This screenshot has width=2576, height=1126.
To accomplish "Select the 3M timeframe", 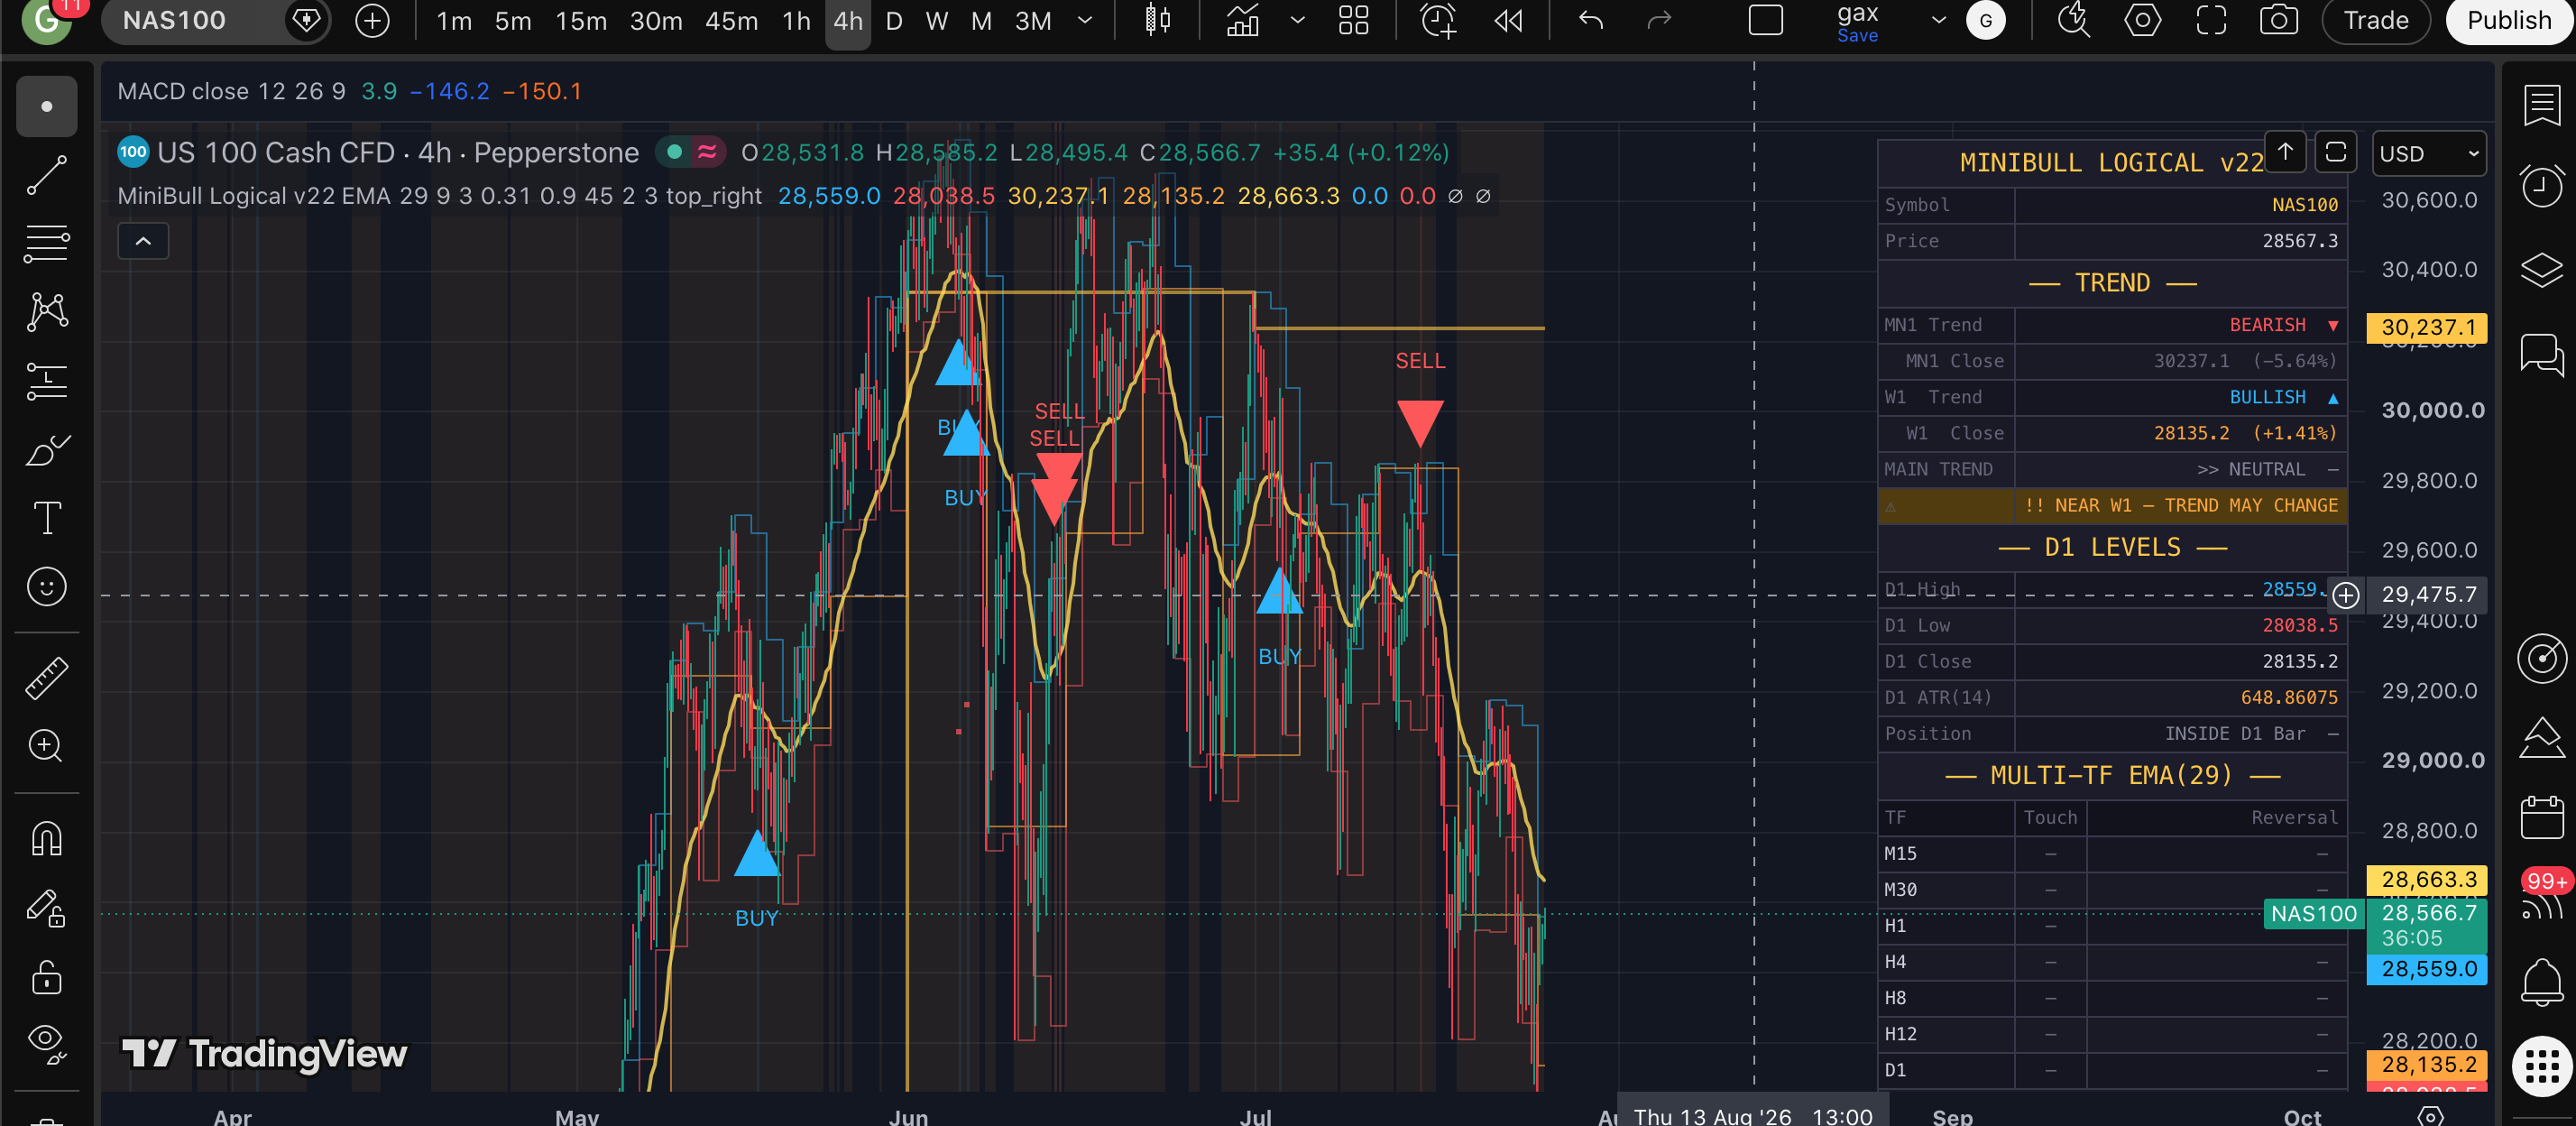I will [x=1033, y=21].
